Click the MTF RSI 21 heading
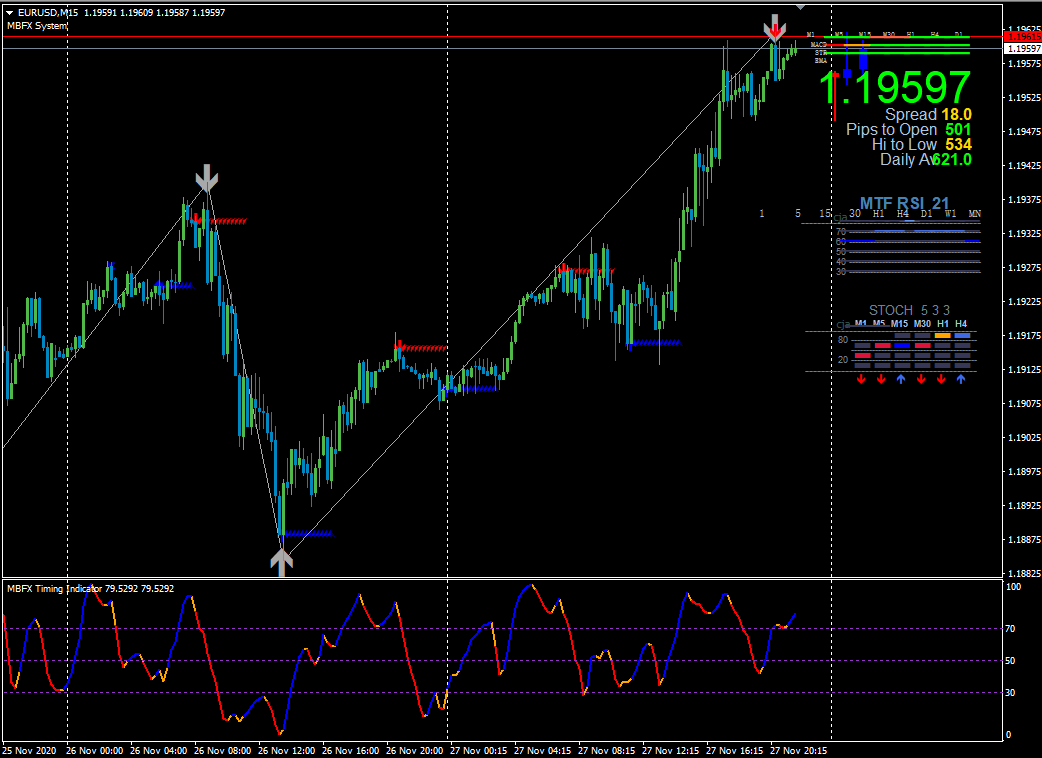 point(904,203)
